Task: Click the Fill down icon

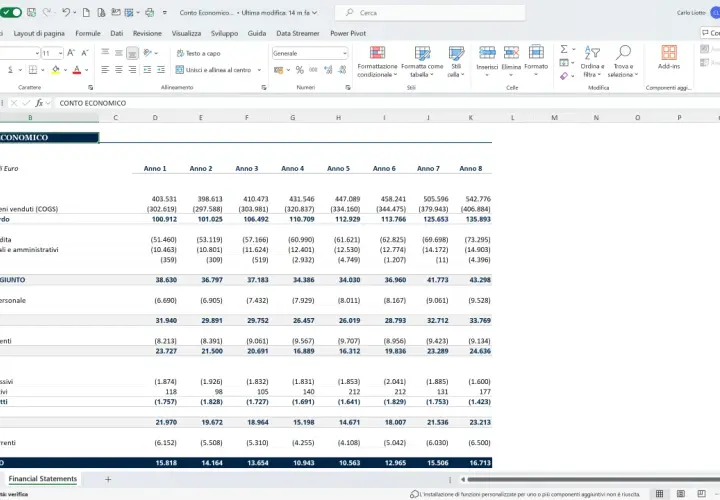Action: click(x=564, y=62)
